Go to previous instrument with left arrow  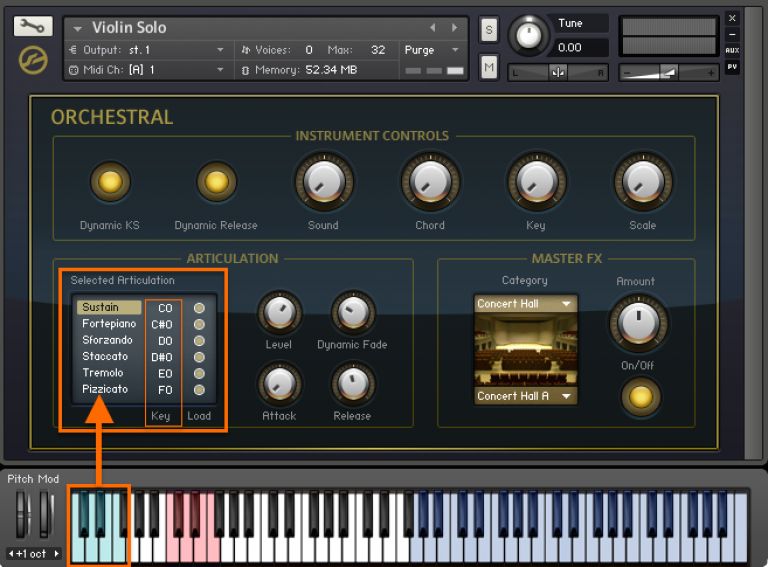click(433, 28)
